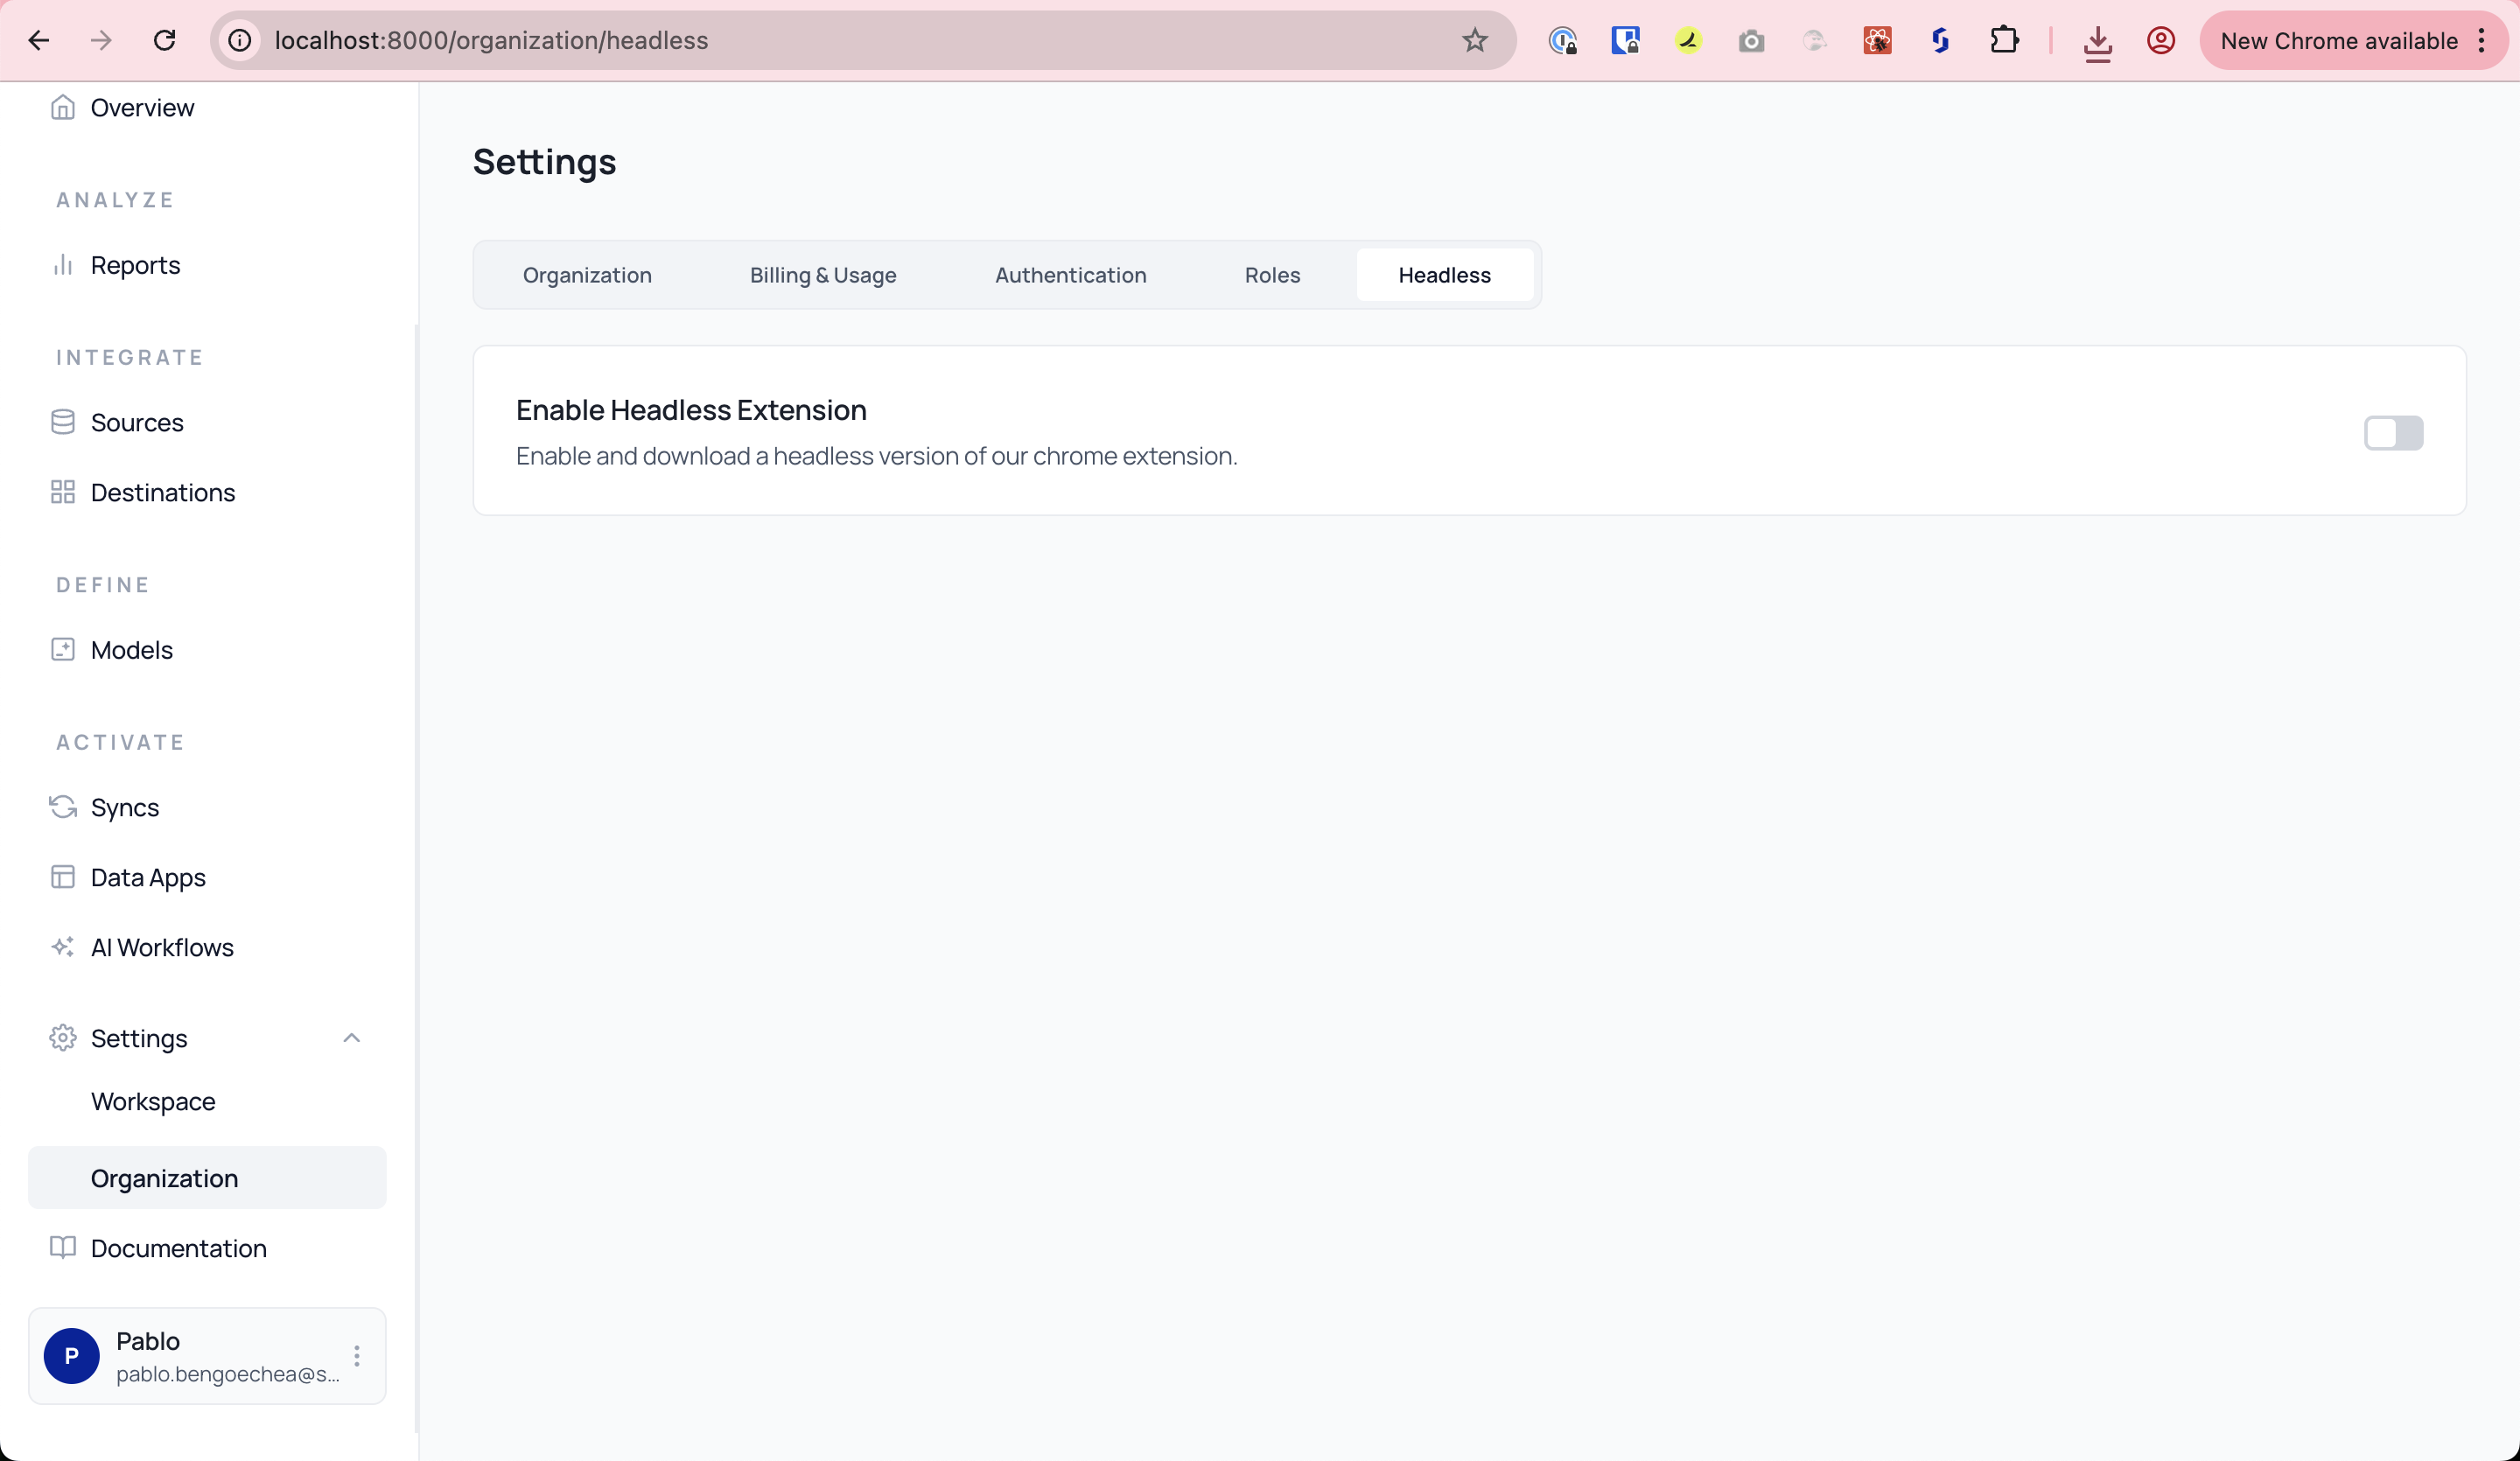Click the New Chrome available button

pos(2338,41)
